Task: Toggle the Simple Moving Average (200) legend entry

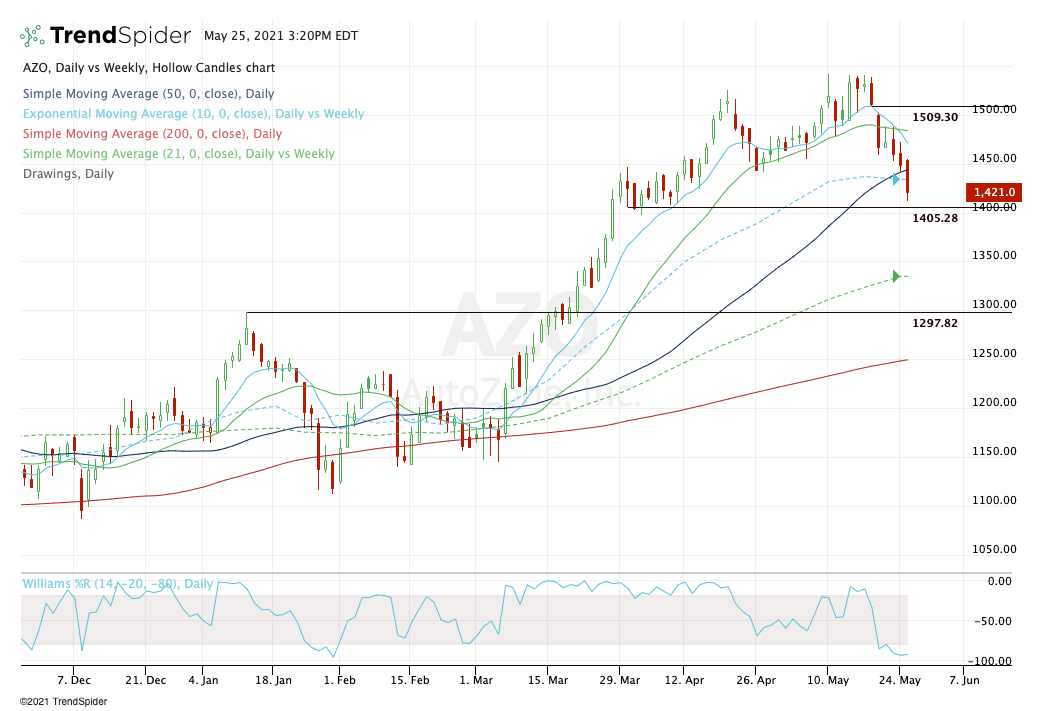Action: click(x=152, y=134)
